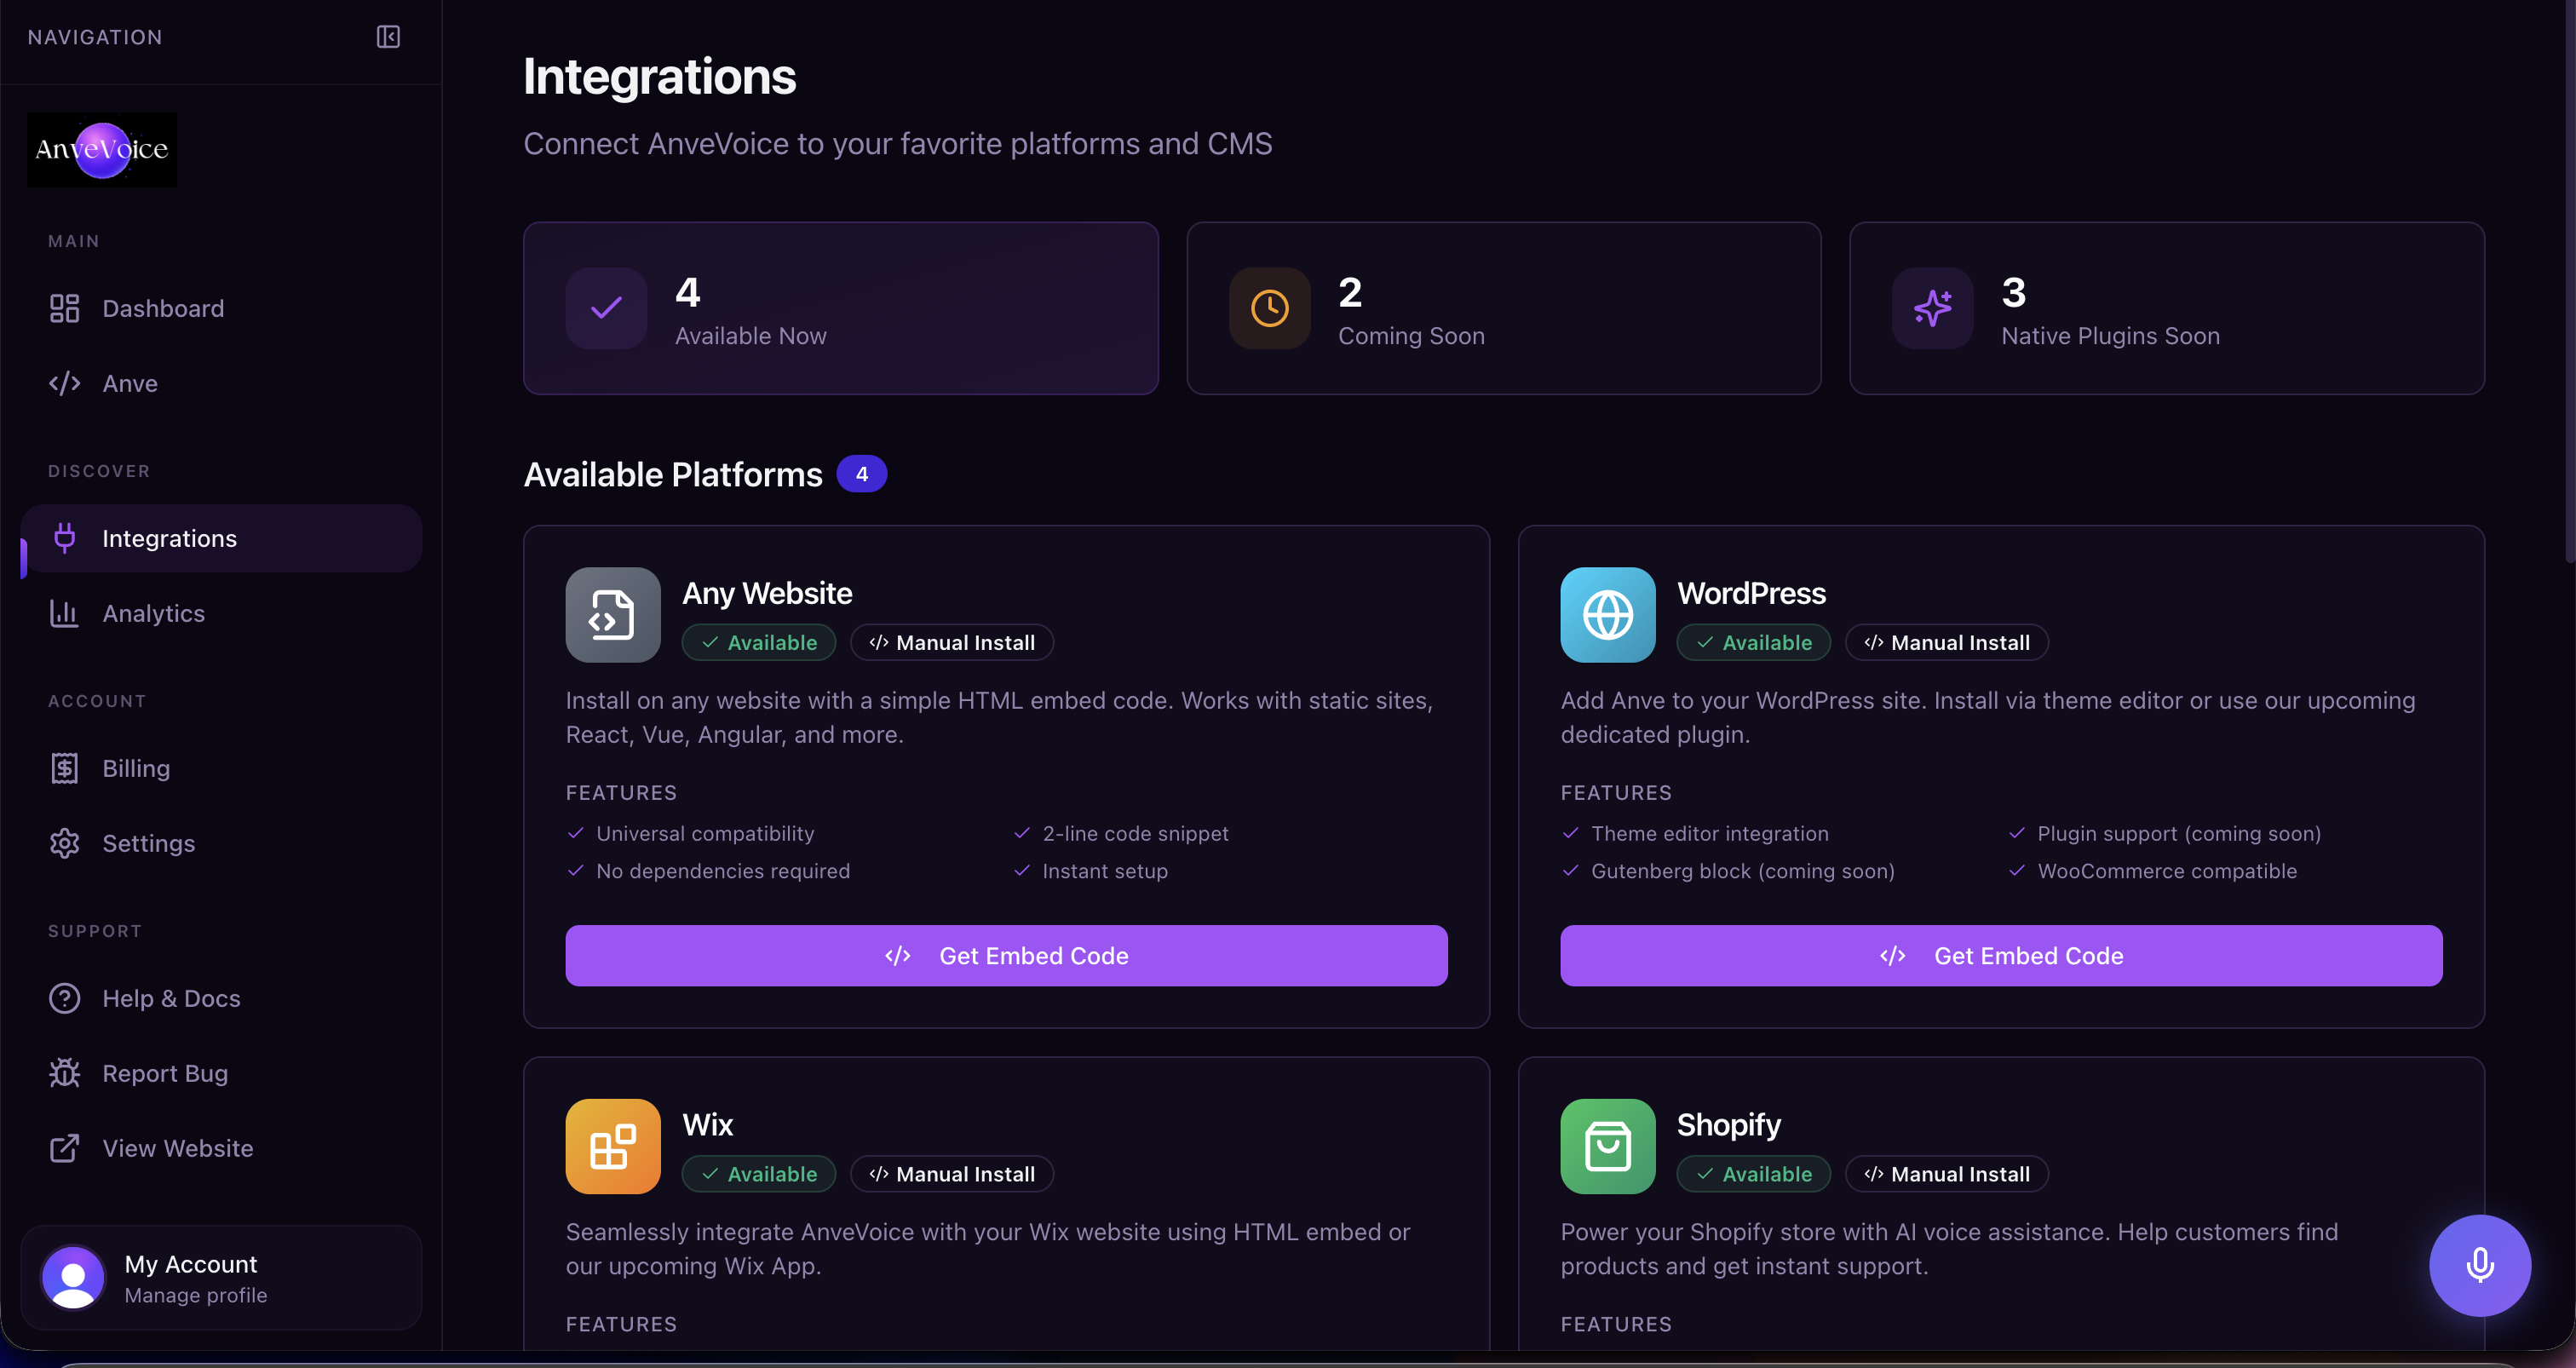Click the Native Plugins sparkle icon

click(1932, 308)
